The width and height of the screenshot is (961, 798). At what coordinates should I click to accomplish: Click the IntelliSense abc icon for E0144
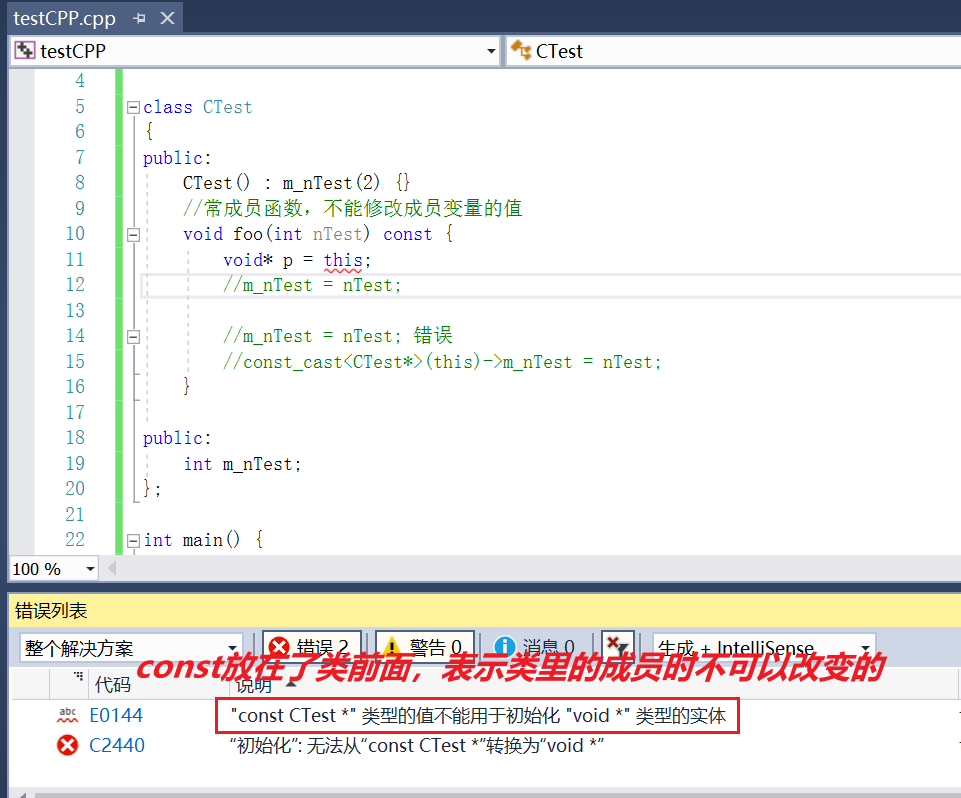click(67, 715)
